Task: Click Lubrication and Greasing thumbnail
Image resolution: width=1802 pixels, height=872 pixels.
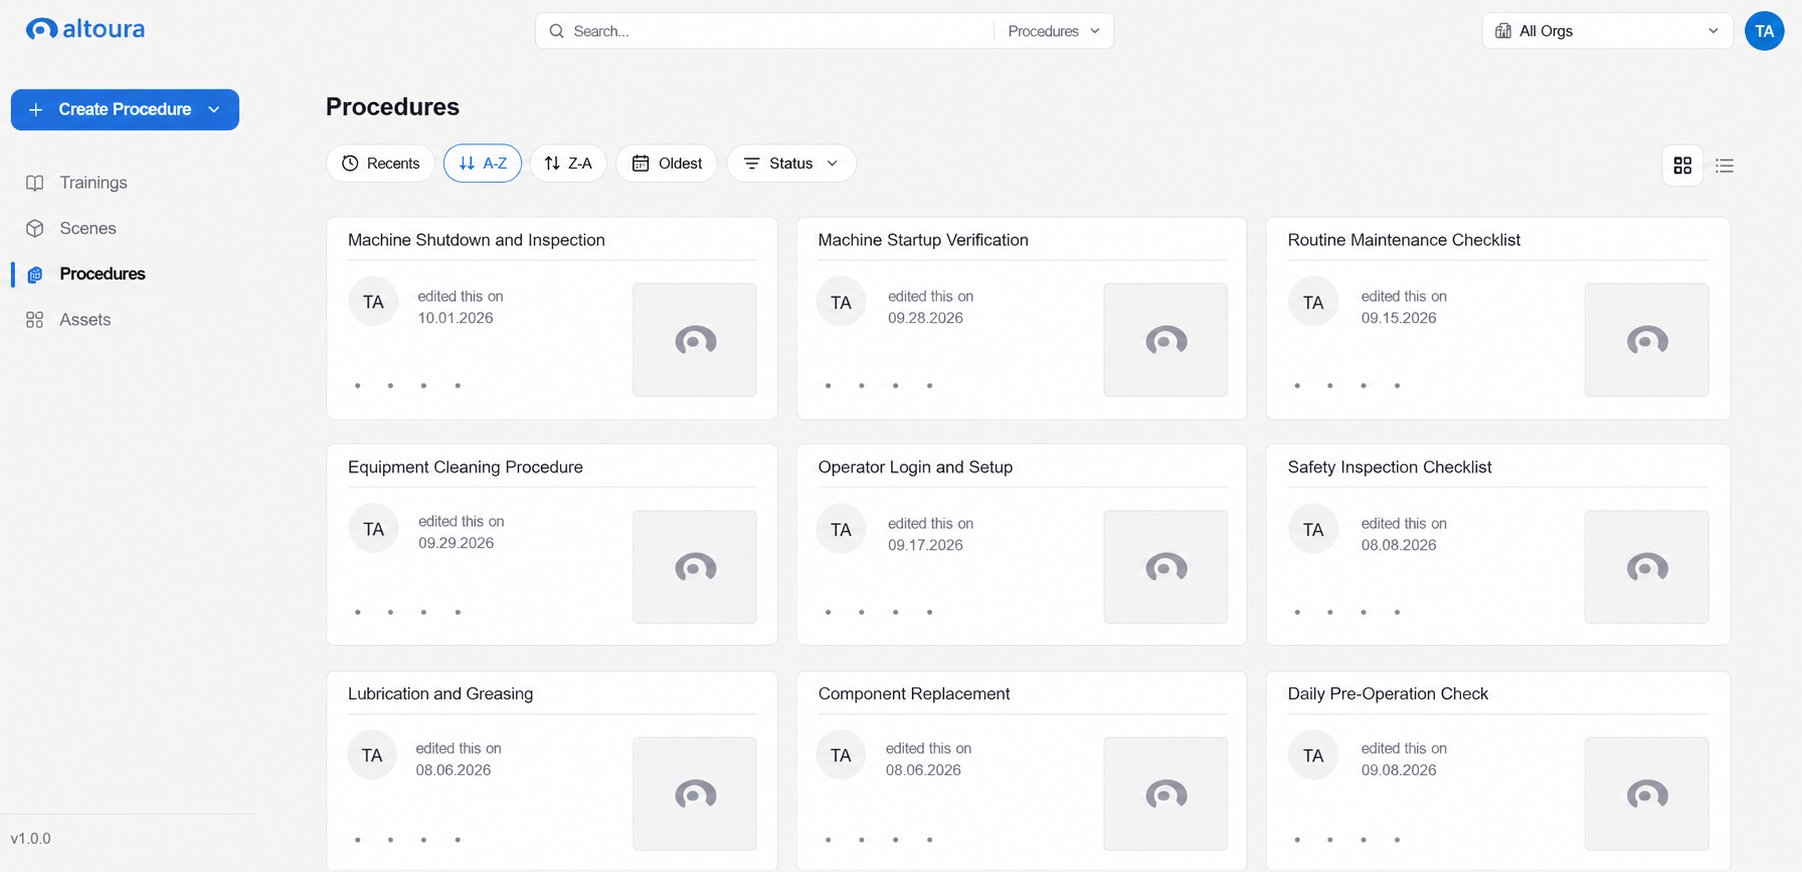Action: point(695,794)
